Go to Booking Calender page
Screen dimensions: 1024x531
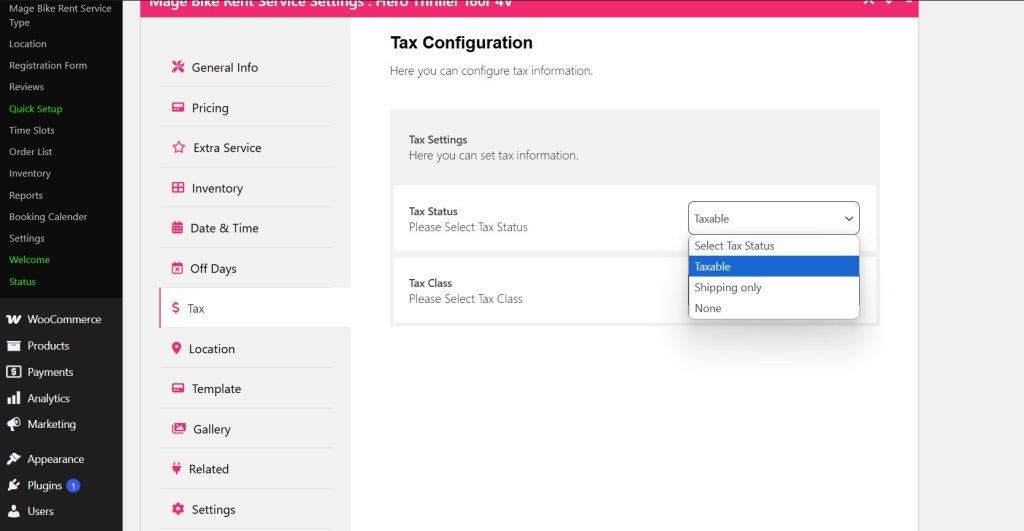[48, 217]
